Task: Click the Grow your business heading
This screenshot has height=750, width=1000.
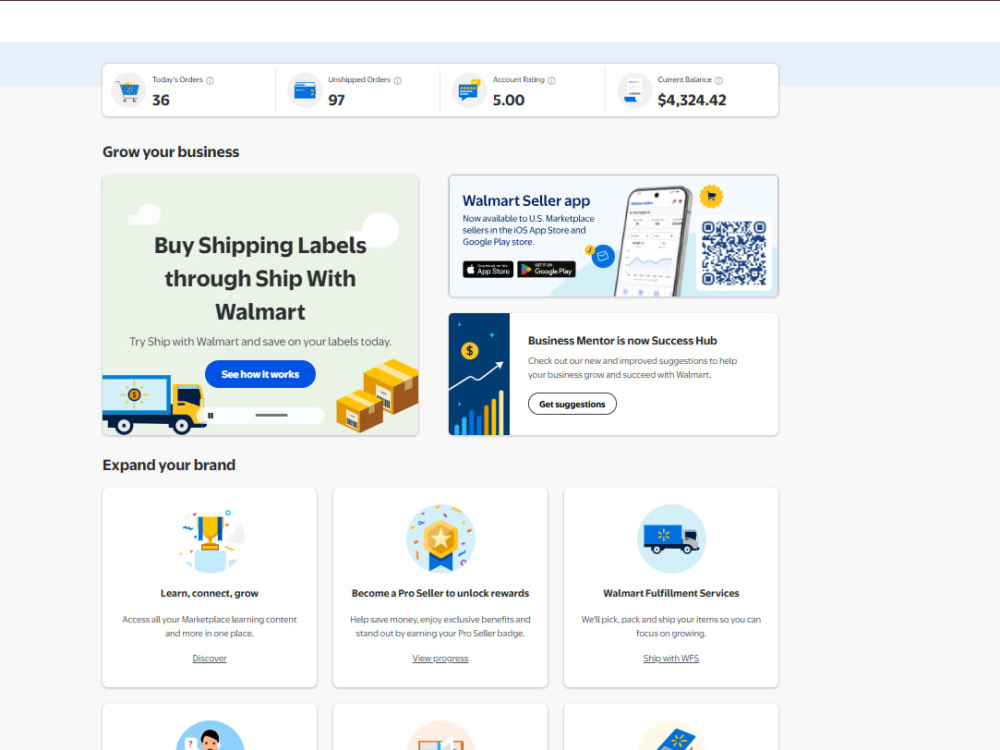Action: point(171,152)
